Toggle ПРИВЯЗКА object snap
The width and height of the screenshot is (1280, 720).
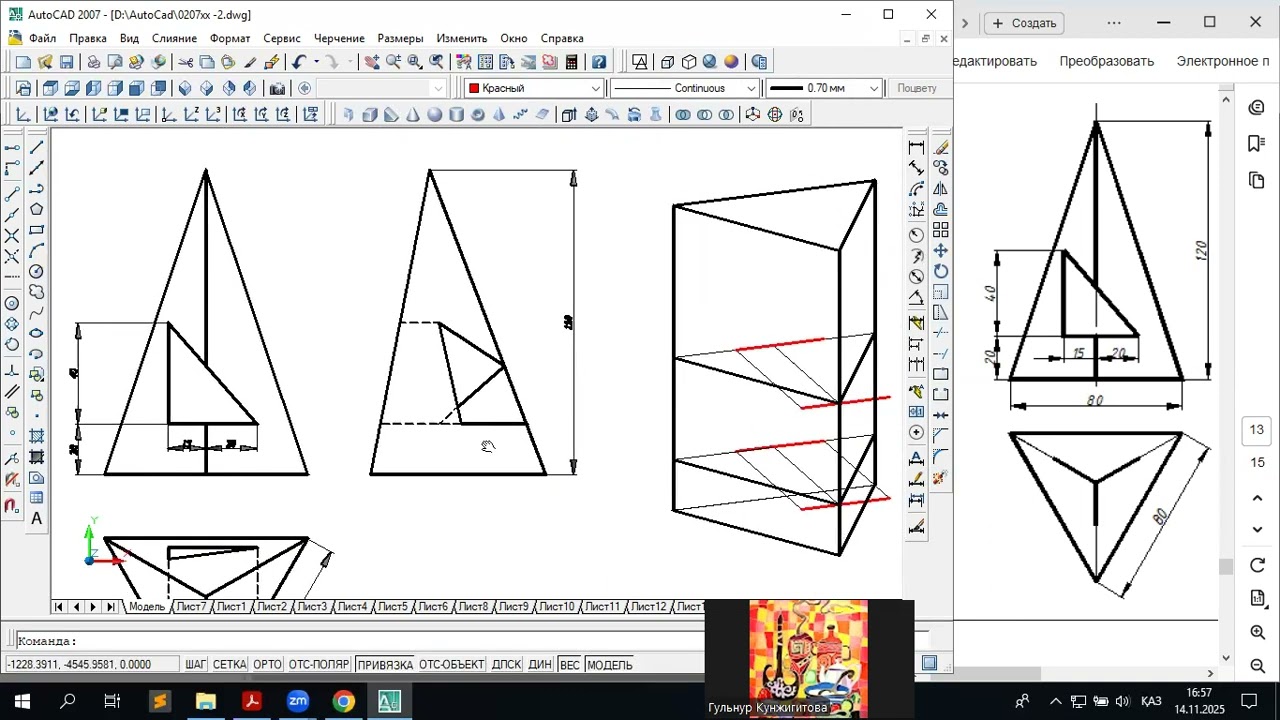(385, 665)
